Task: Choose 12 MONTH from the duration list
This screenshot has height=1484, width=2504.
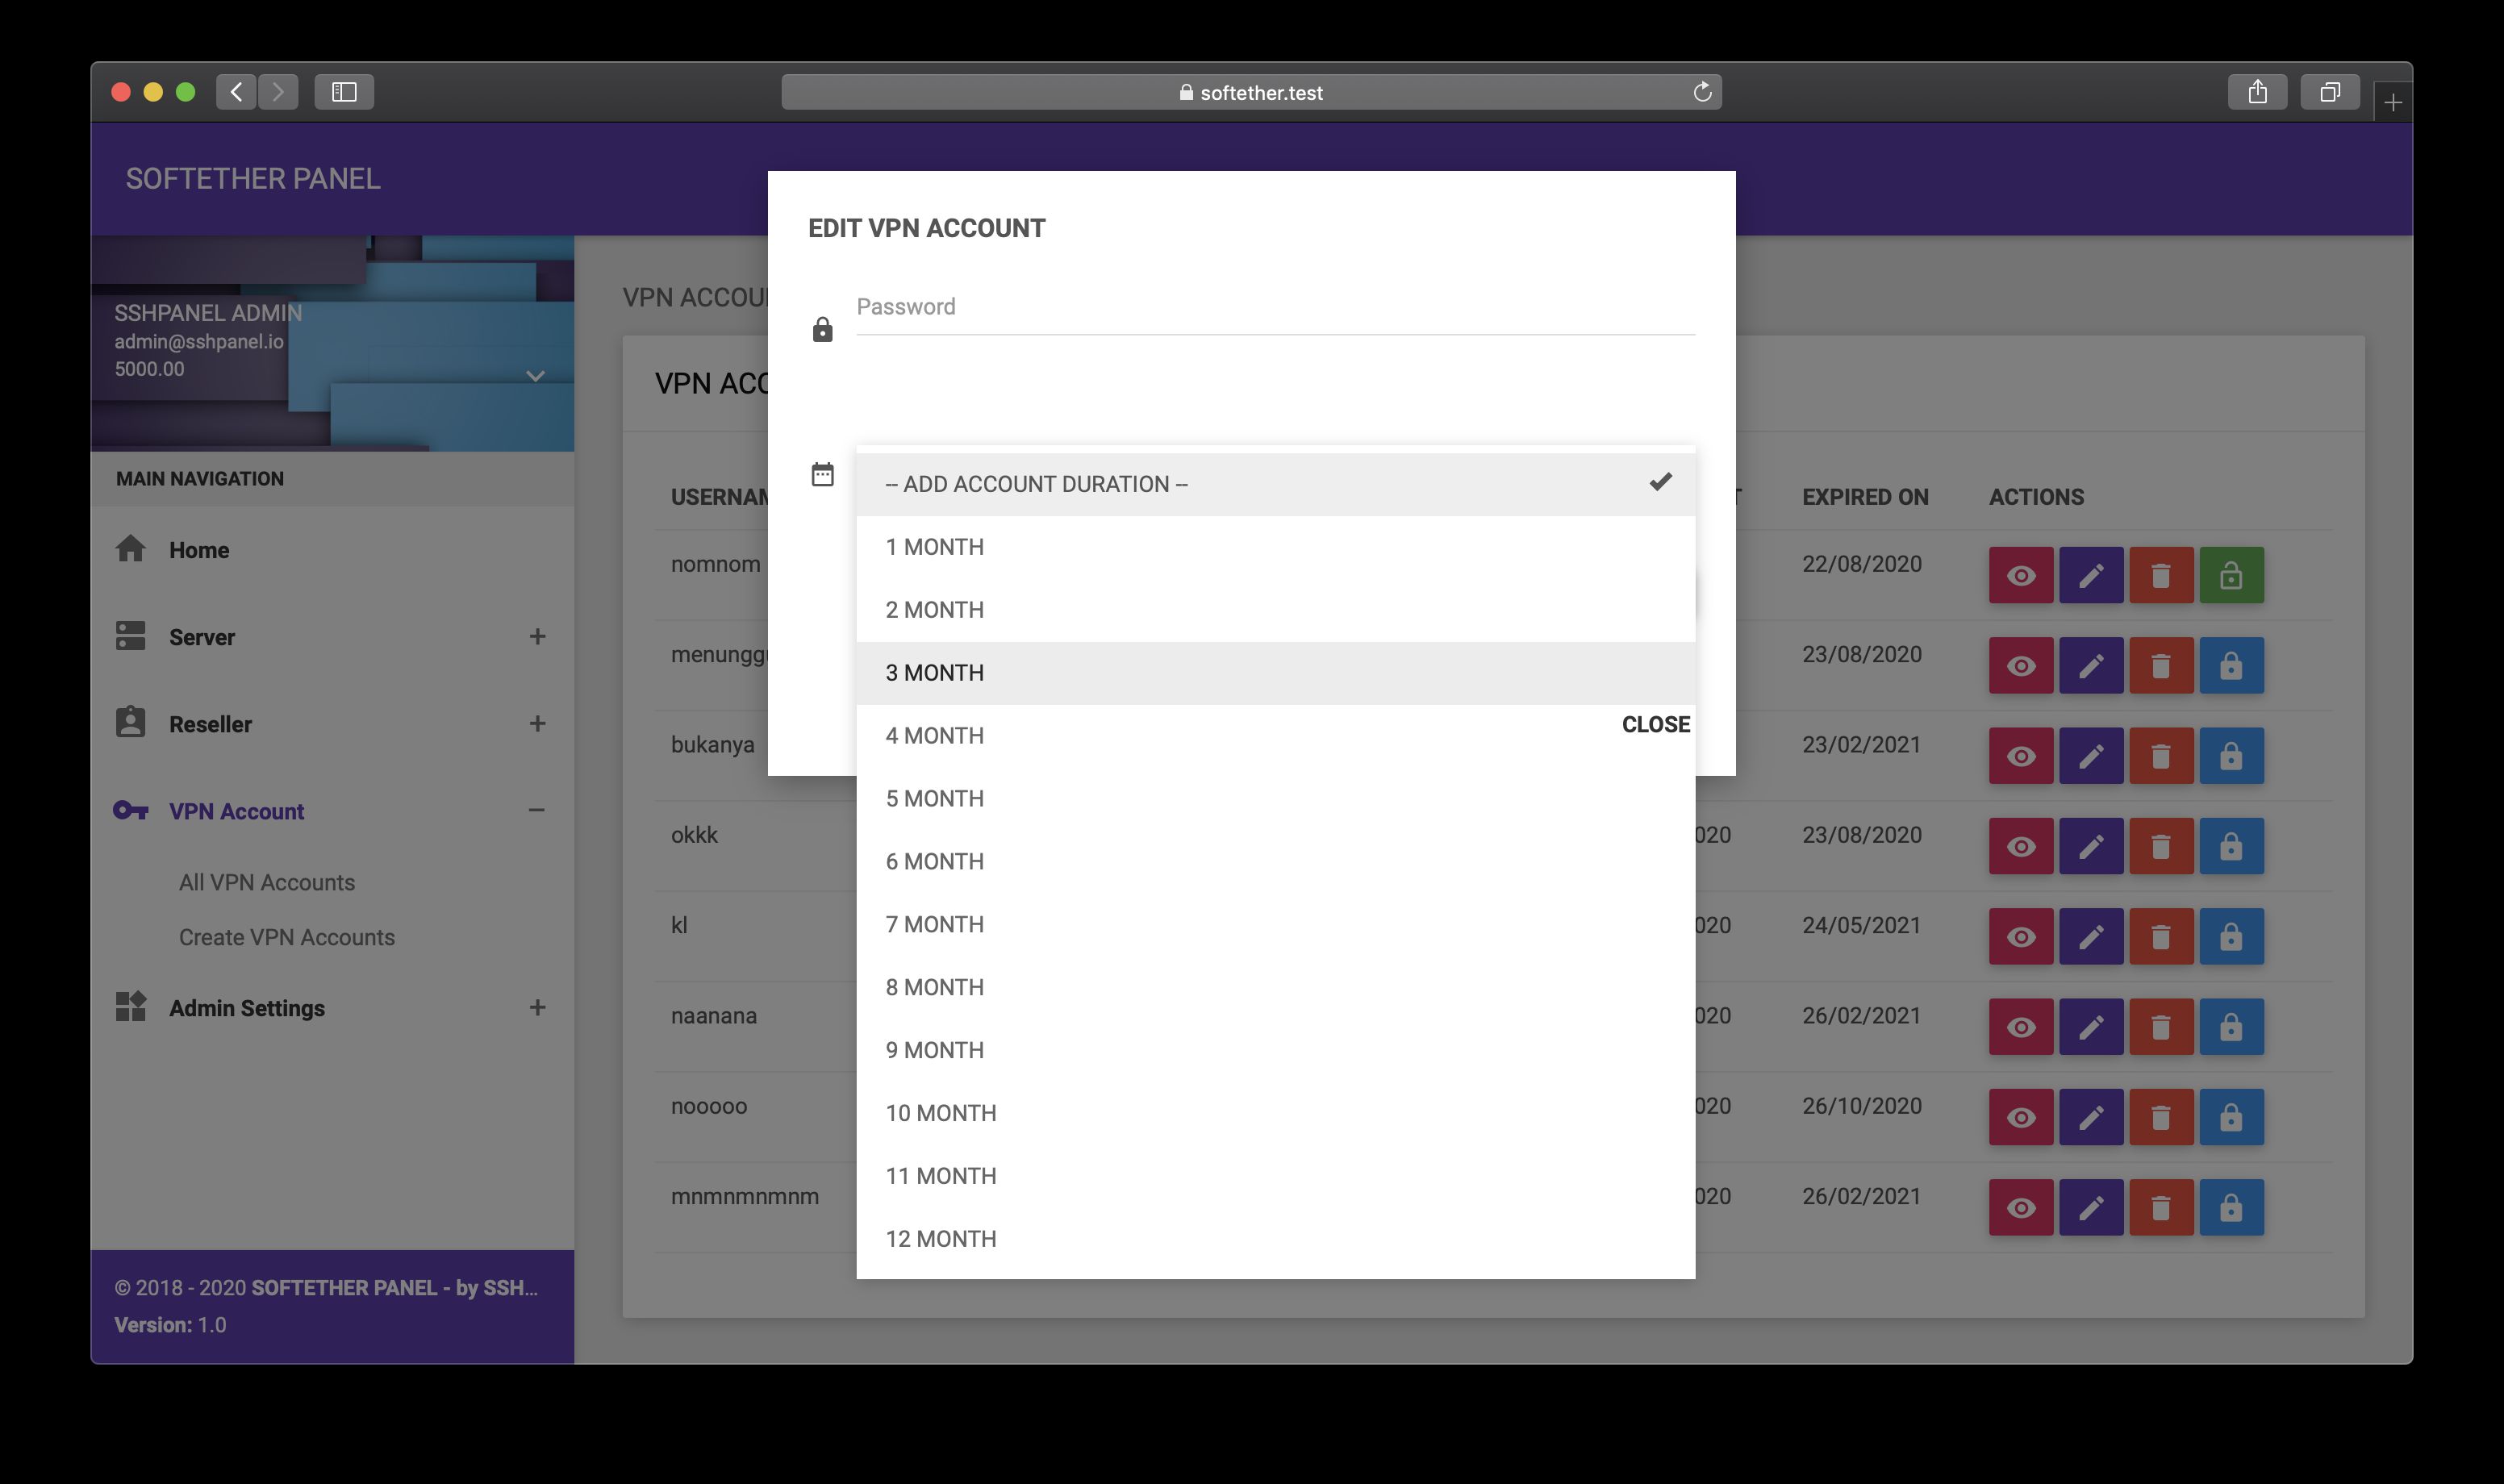Action: coord(1274,1239)
